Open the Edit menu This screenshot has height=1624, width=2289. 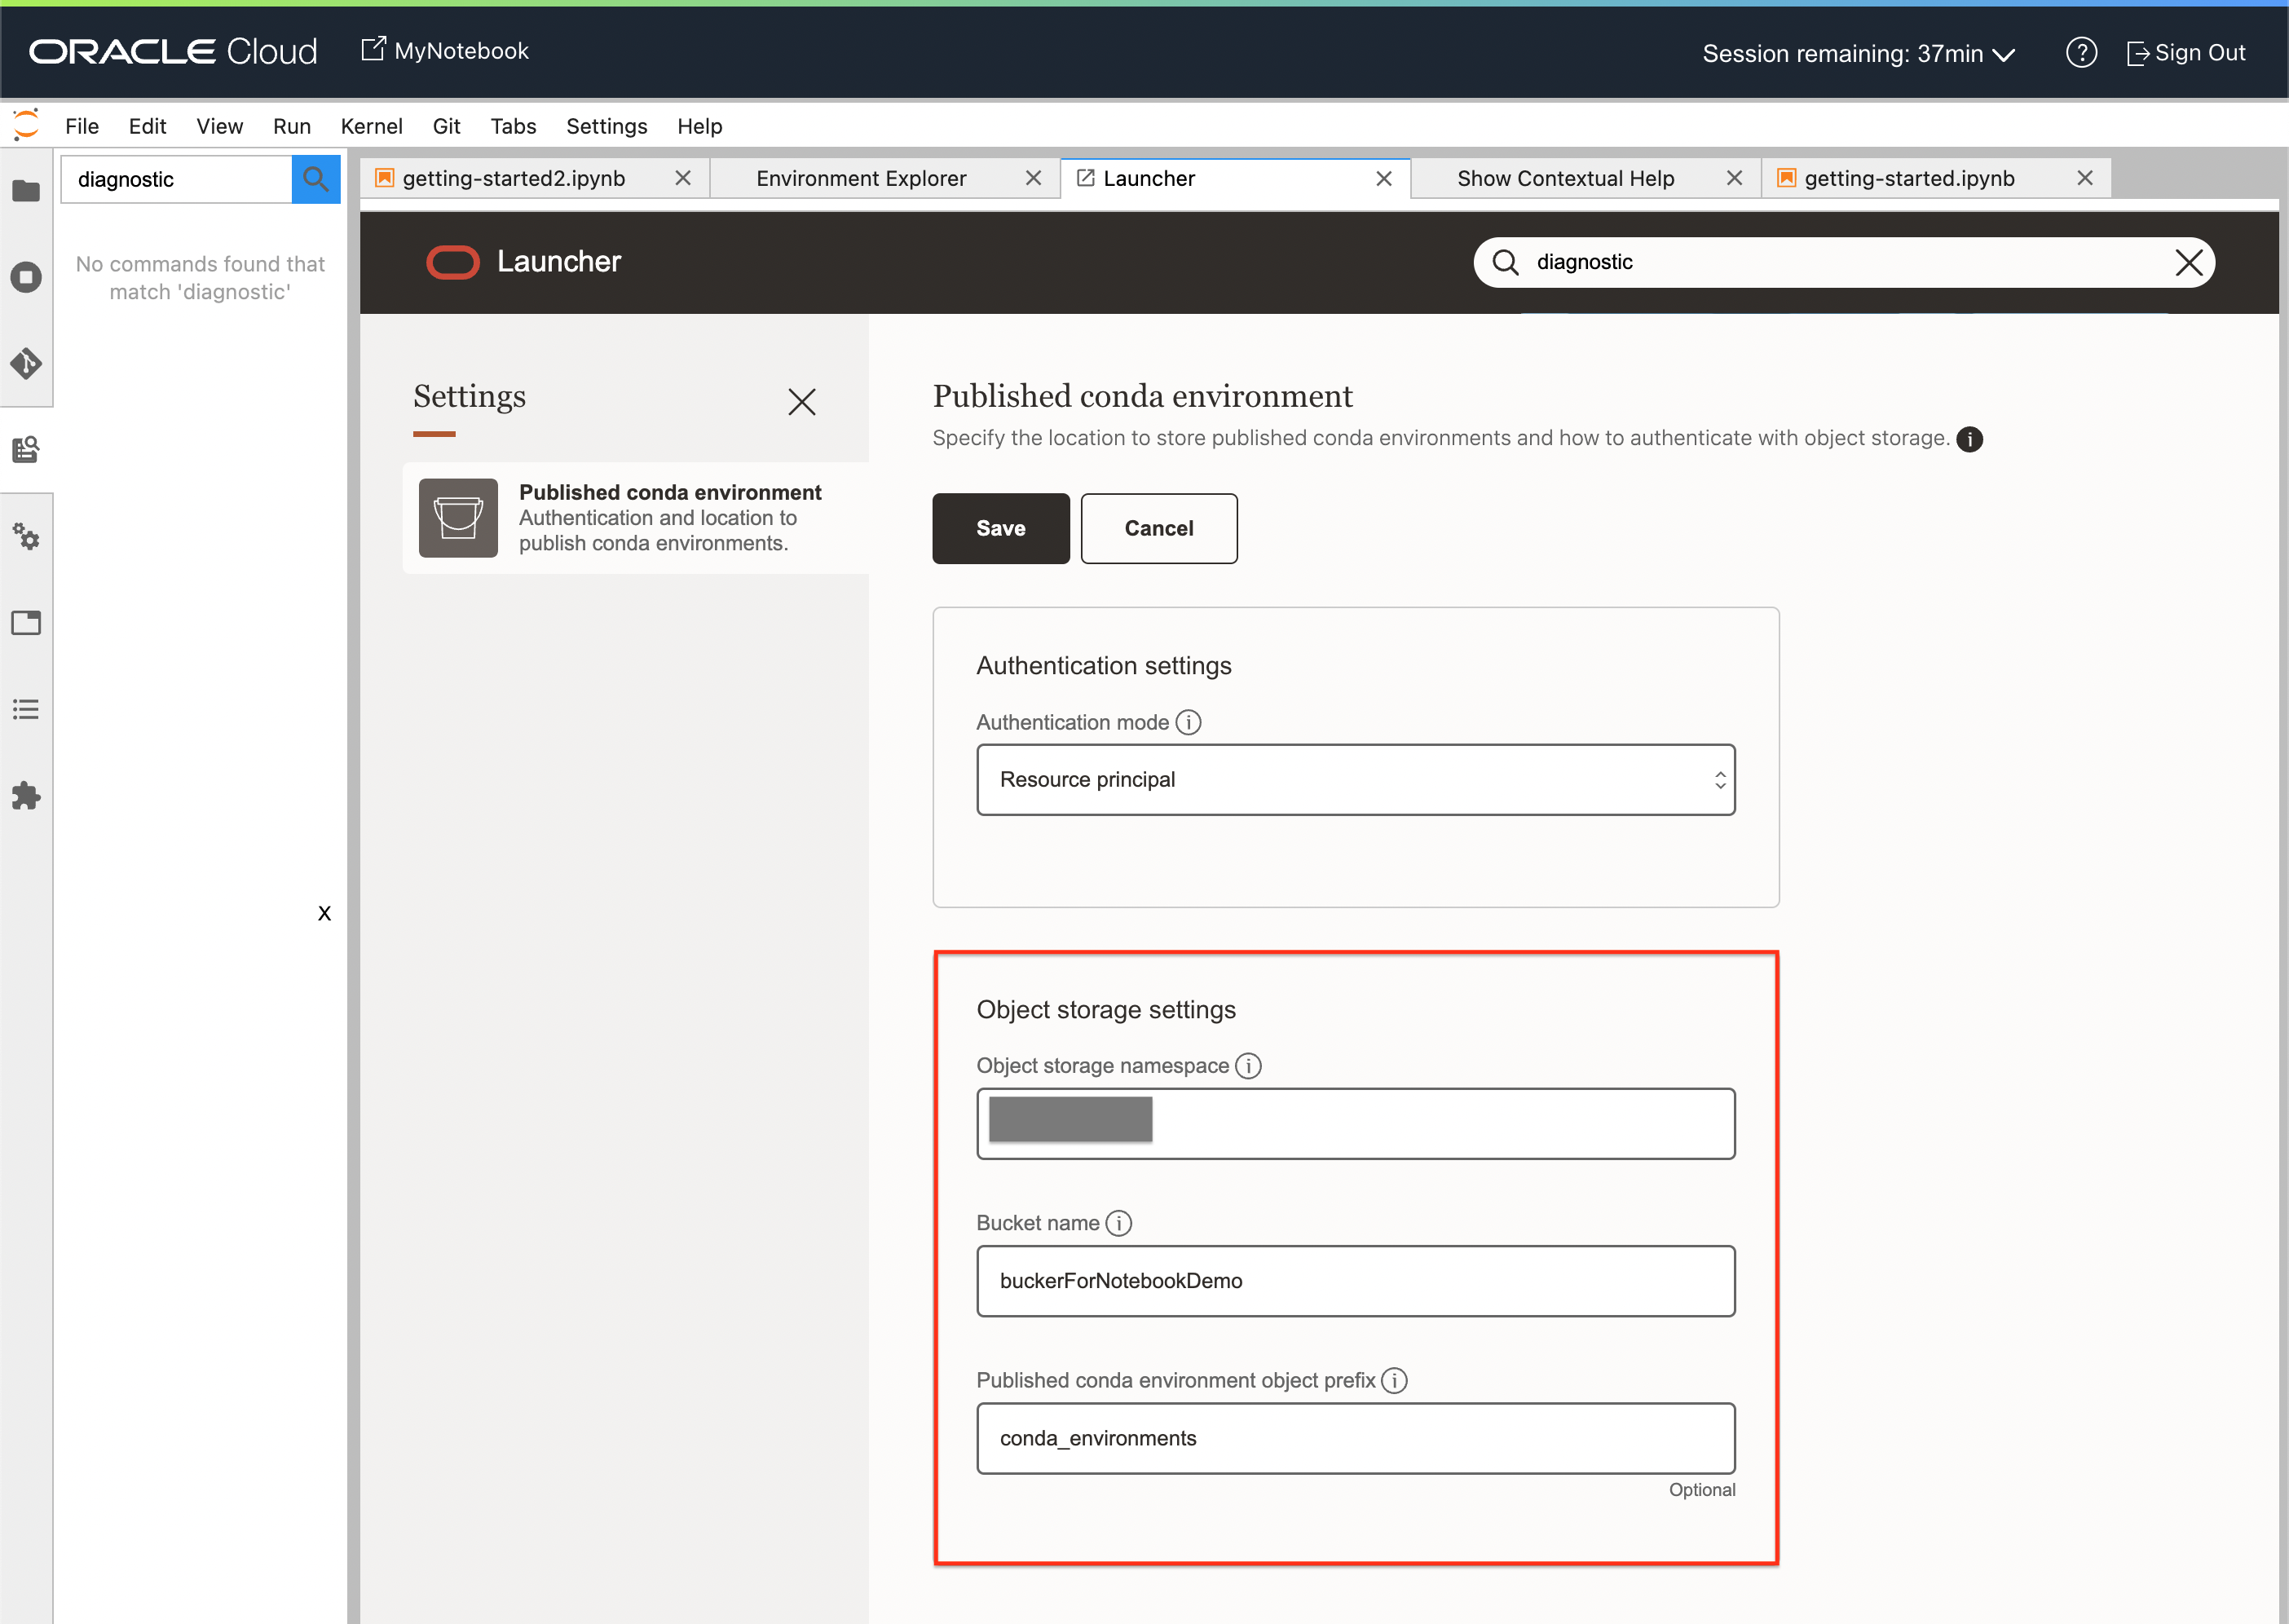tap(147, 126)
